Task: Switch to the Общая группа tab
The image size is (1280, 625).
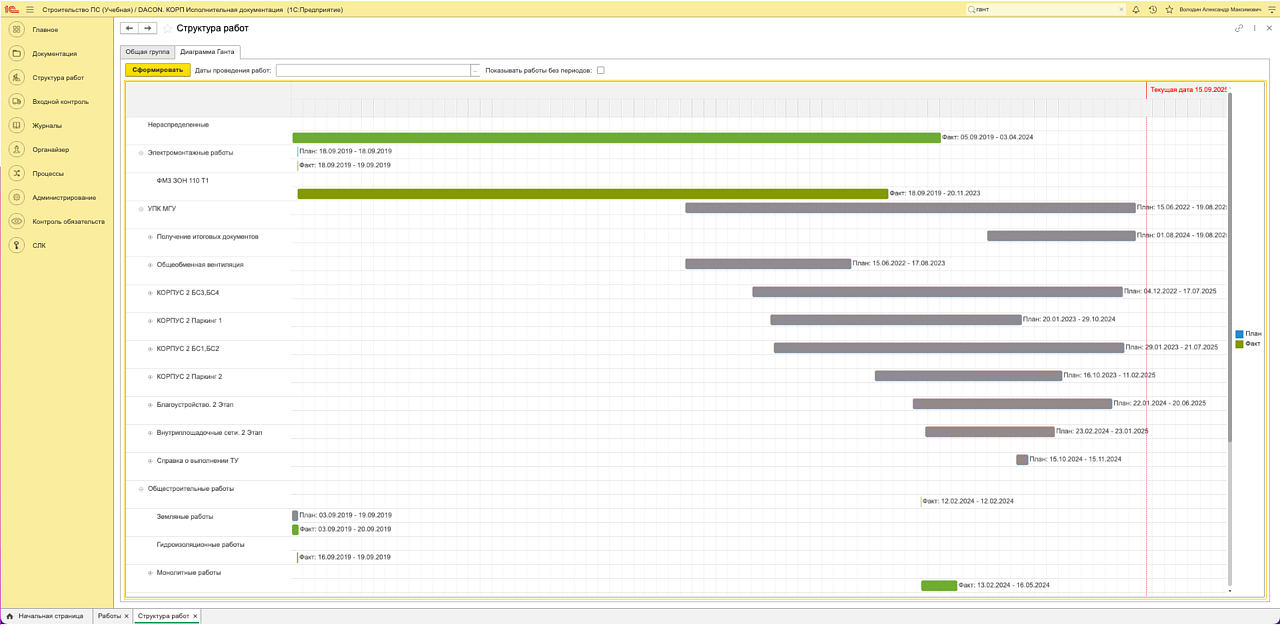Action: tap(147, 51)
